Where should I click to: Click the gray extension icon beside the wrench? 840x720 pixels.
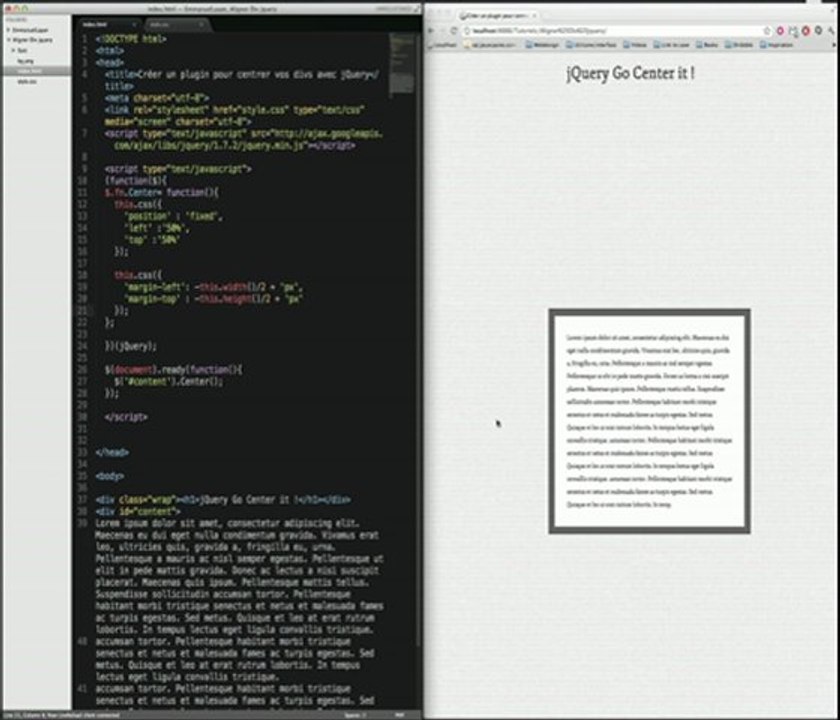[819, 31]
